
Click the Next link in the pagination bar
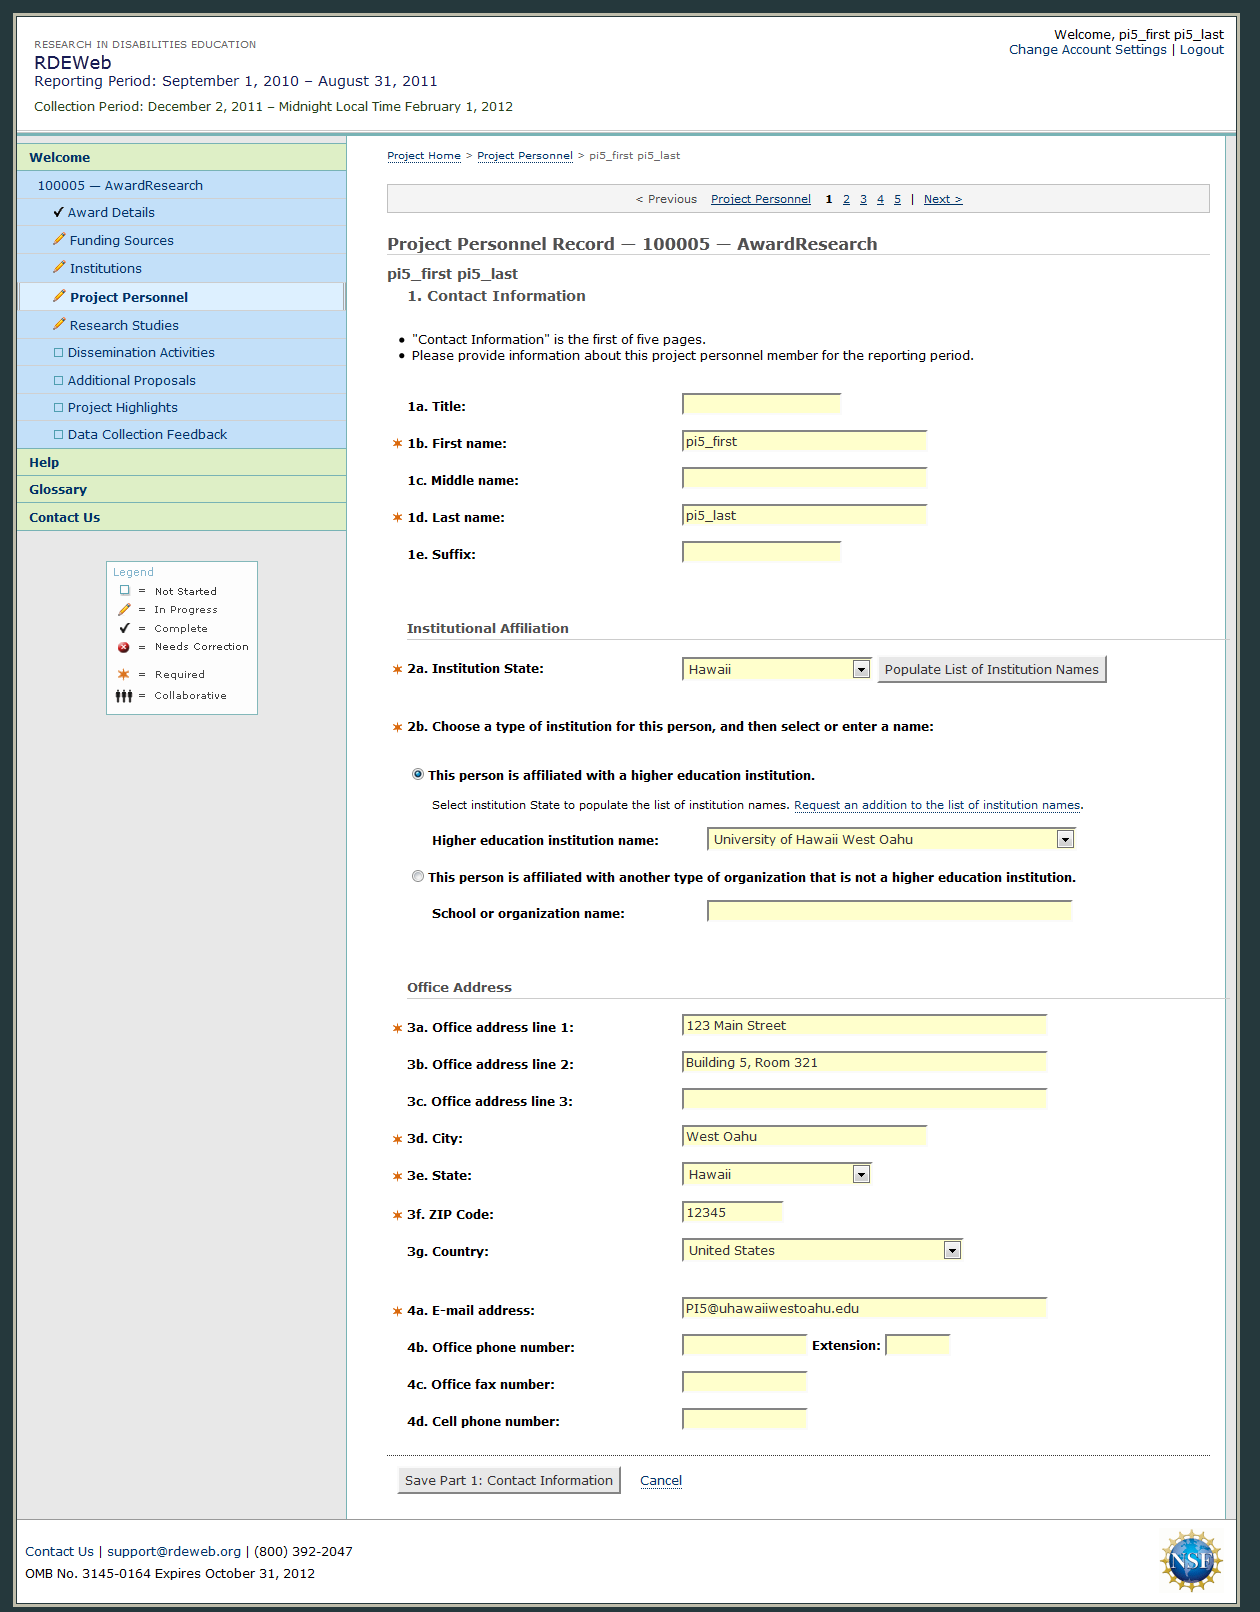click(x=942, y=200)
